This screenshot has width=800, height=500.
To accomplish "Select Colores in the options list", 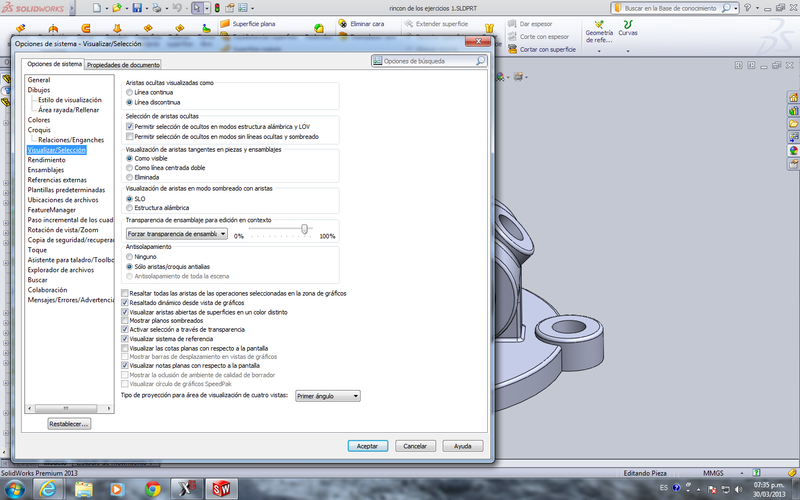I will (39, 120).
